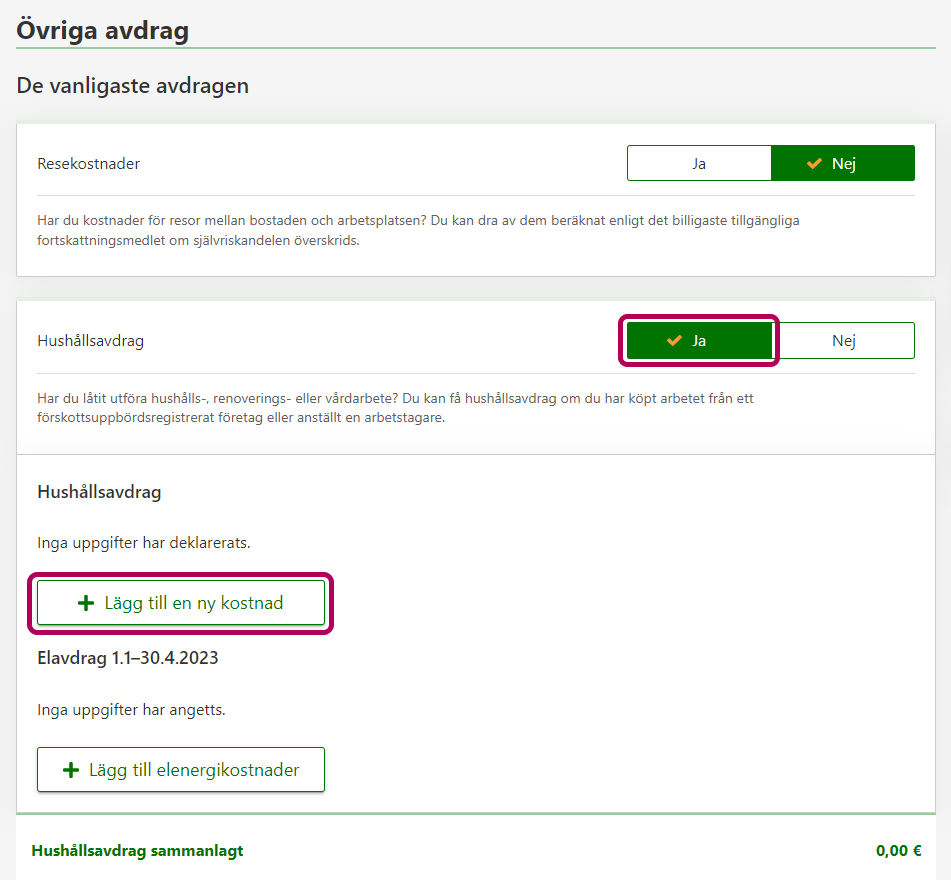Click plus icon beside "Lägg till elenergikostnader"
Screen dimensions: 951x880
click(71, 770)
